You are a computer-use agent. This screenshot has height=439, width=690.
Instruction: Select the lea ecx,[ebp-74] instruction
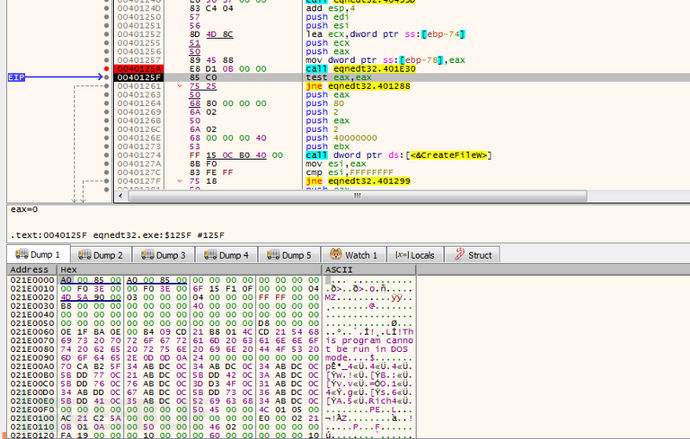click(x=385, y=34)
